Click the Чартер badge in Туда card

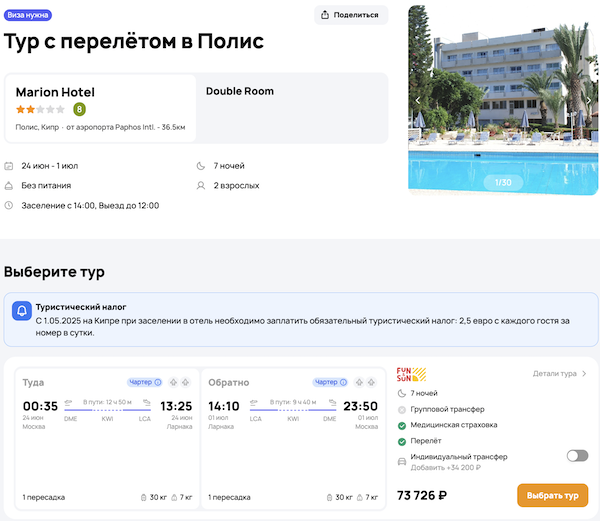tap(145, 382)
